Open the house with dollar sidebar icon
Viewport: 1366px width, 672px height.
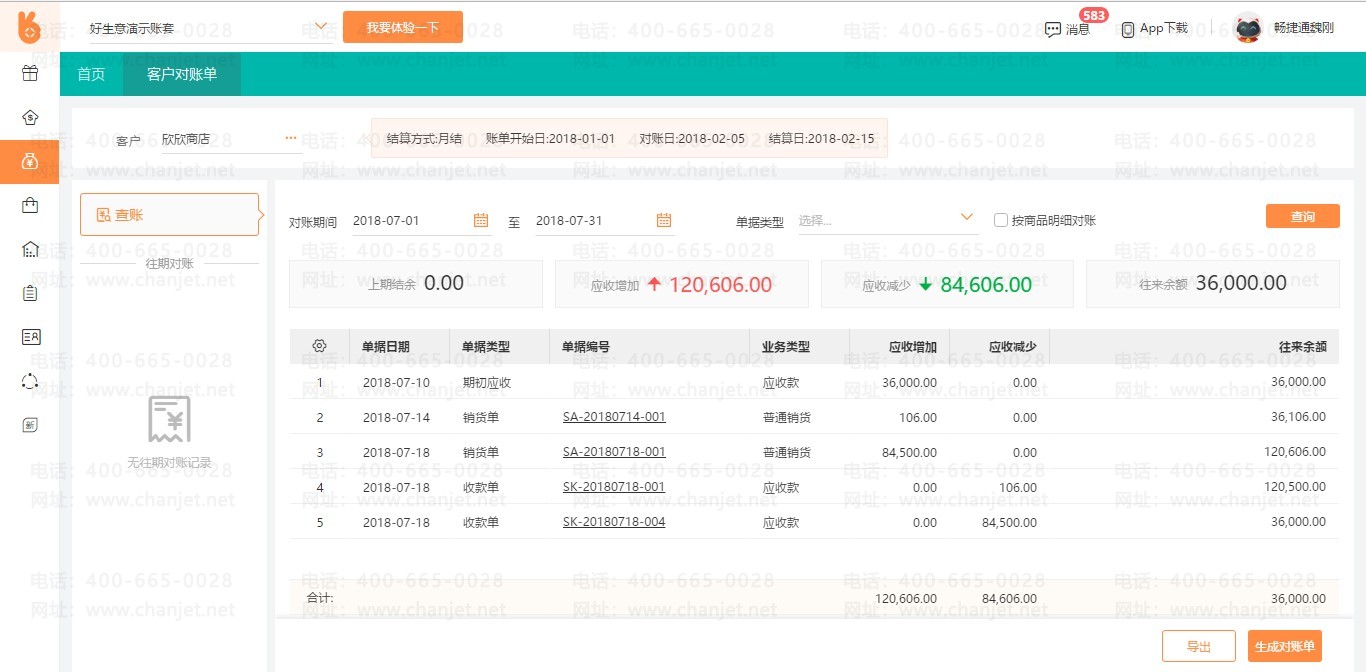(x=30, y=117)
